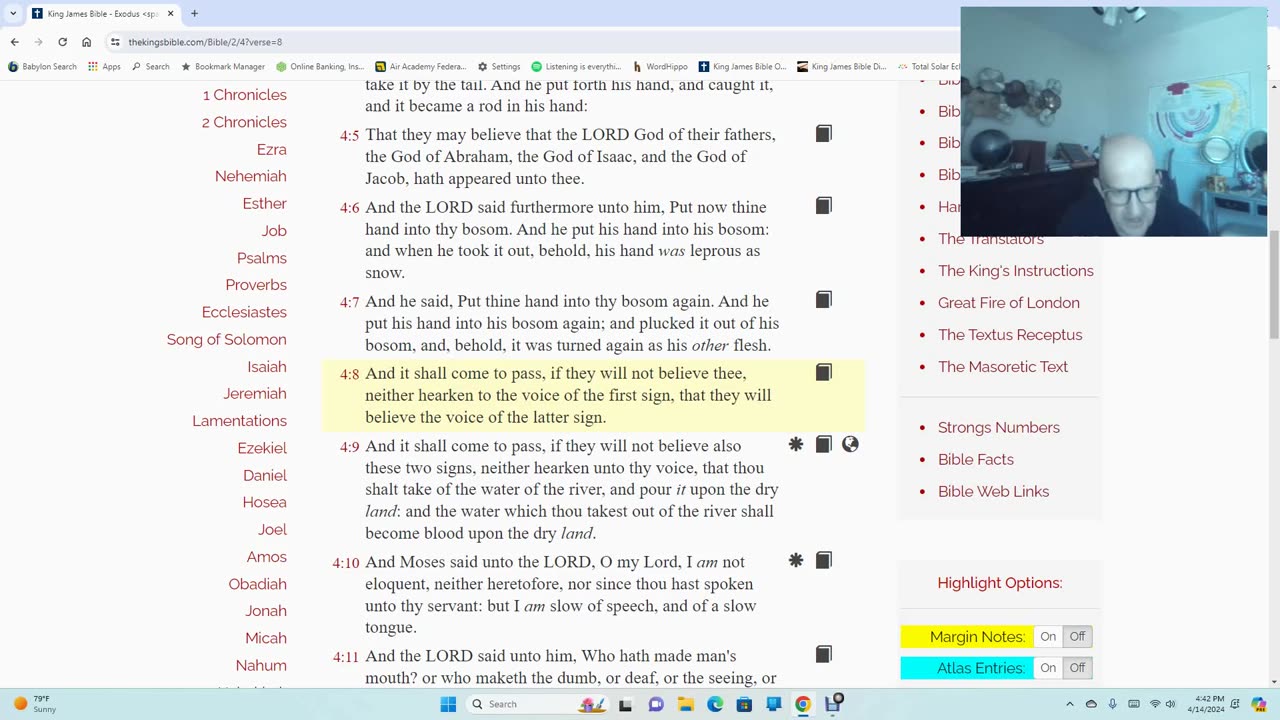This screenshot has width=1280, height=720.
Task: Open The King's Instructions link
Action: click(1016, 271)
